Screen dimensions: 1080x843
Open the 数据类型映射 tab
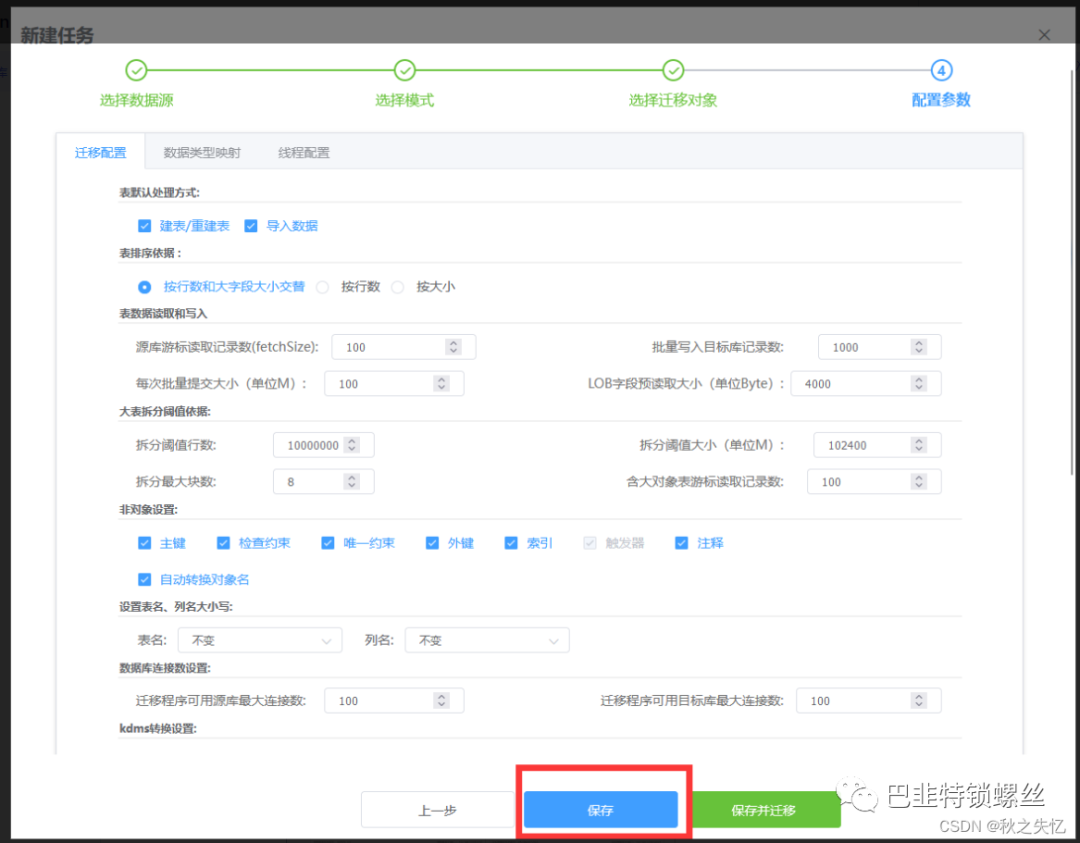(x=202, y=152)
